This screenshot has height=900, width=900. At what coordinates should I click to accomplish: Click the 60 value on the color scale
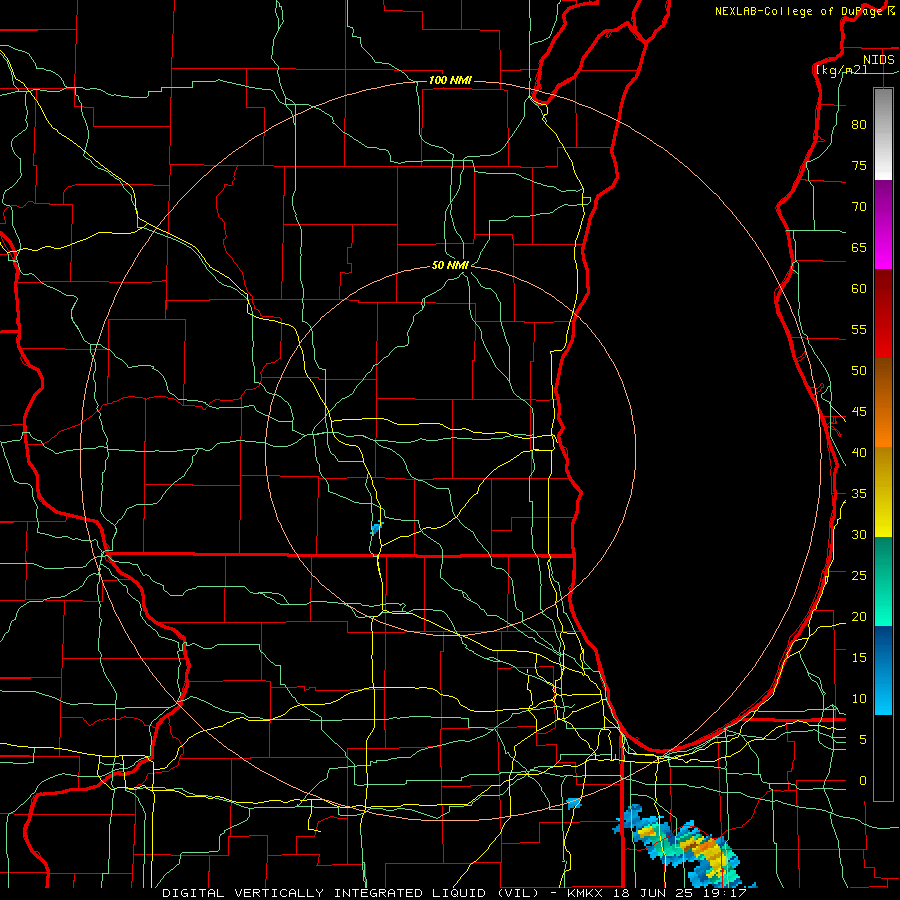[x=859, y=289]
